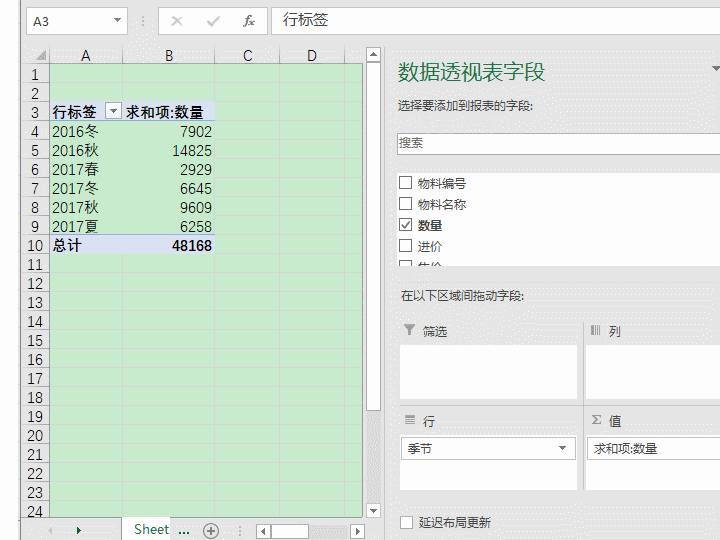
Task: Enable 延迟布局更新 checkbox
Action: [406, 522]
